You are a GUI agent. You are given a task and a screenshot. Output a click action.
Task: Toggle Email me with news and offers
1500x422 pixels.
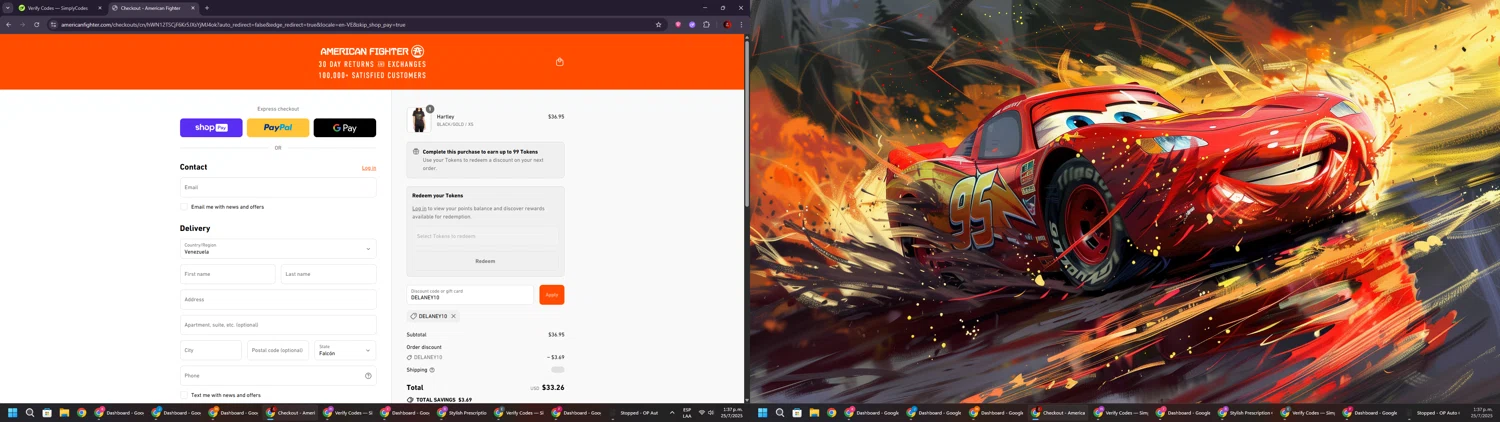184,207
